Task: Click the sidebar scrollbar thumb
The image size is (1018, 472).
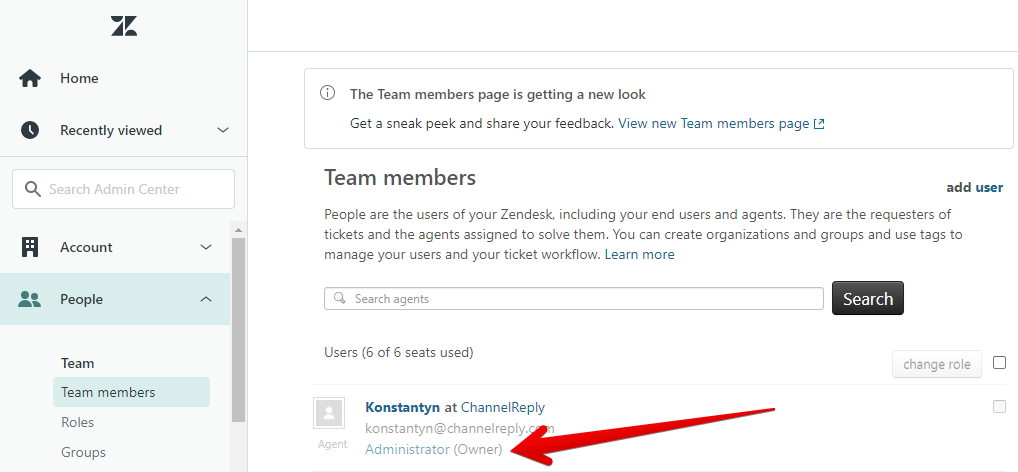Action: pos(238,329)
